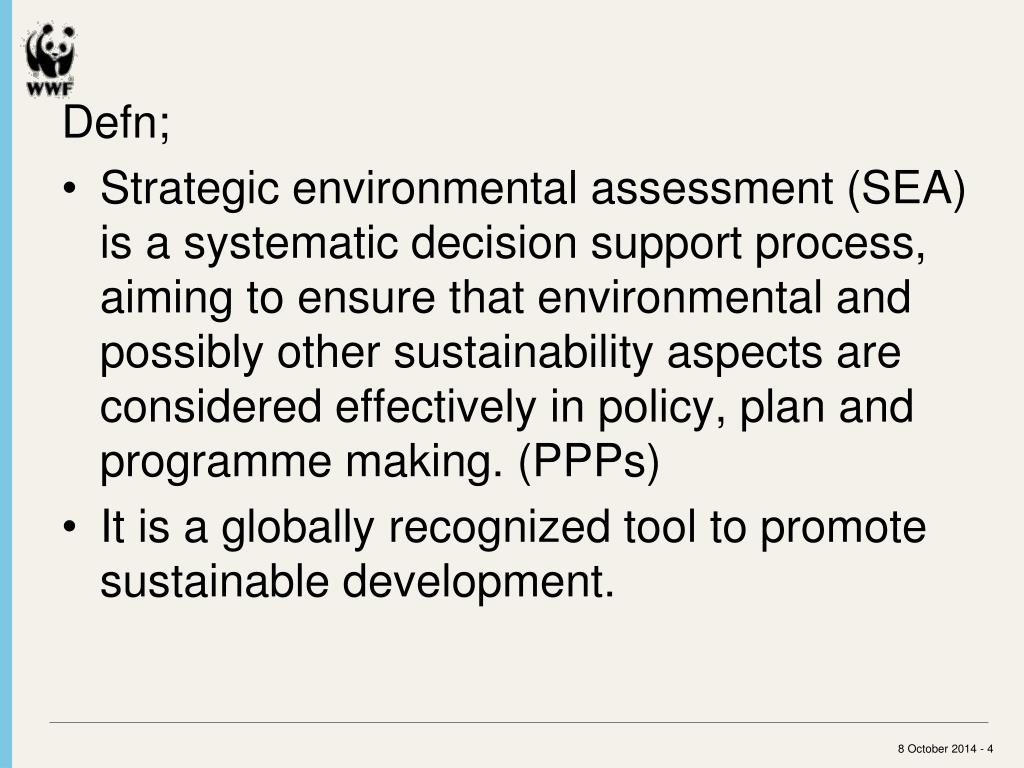
Task: Click 'programme making.' text
Action: (x=302, y=463)
